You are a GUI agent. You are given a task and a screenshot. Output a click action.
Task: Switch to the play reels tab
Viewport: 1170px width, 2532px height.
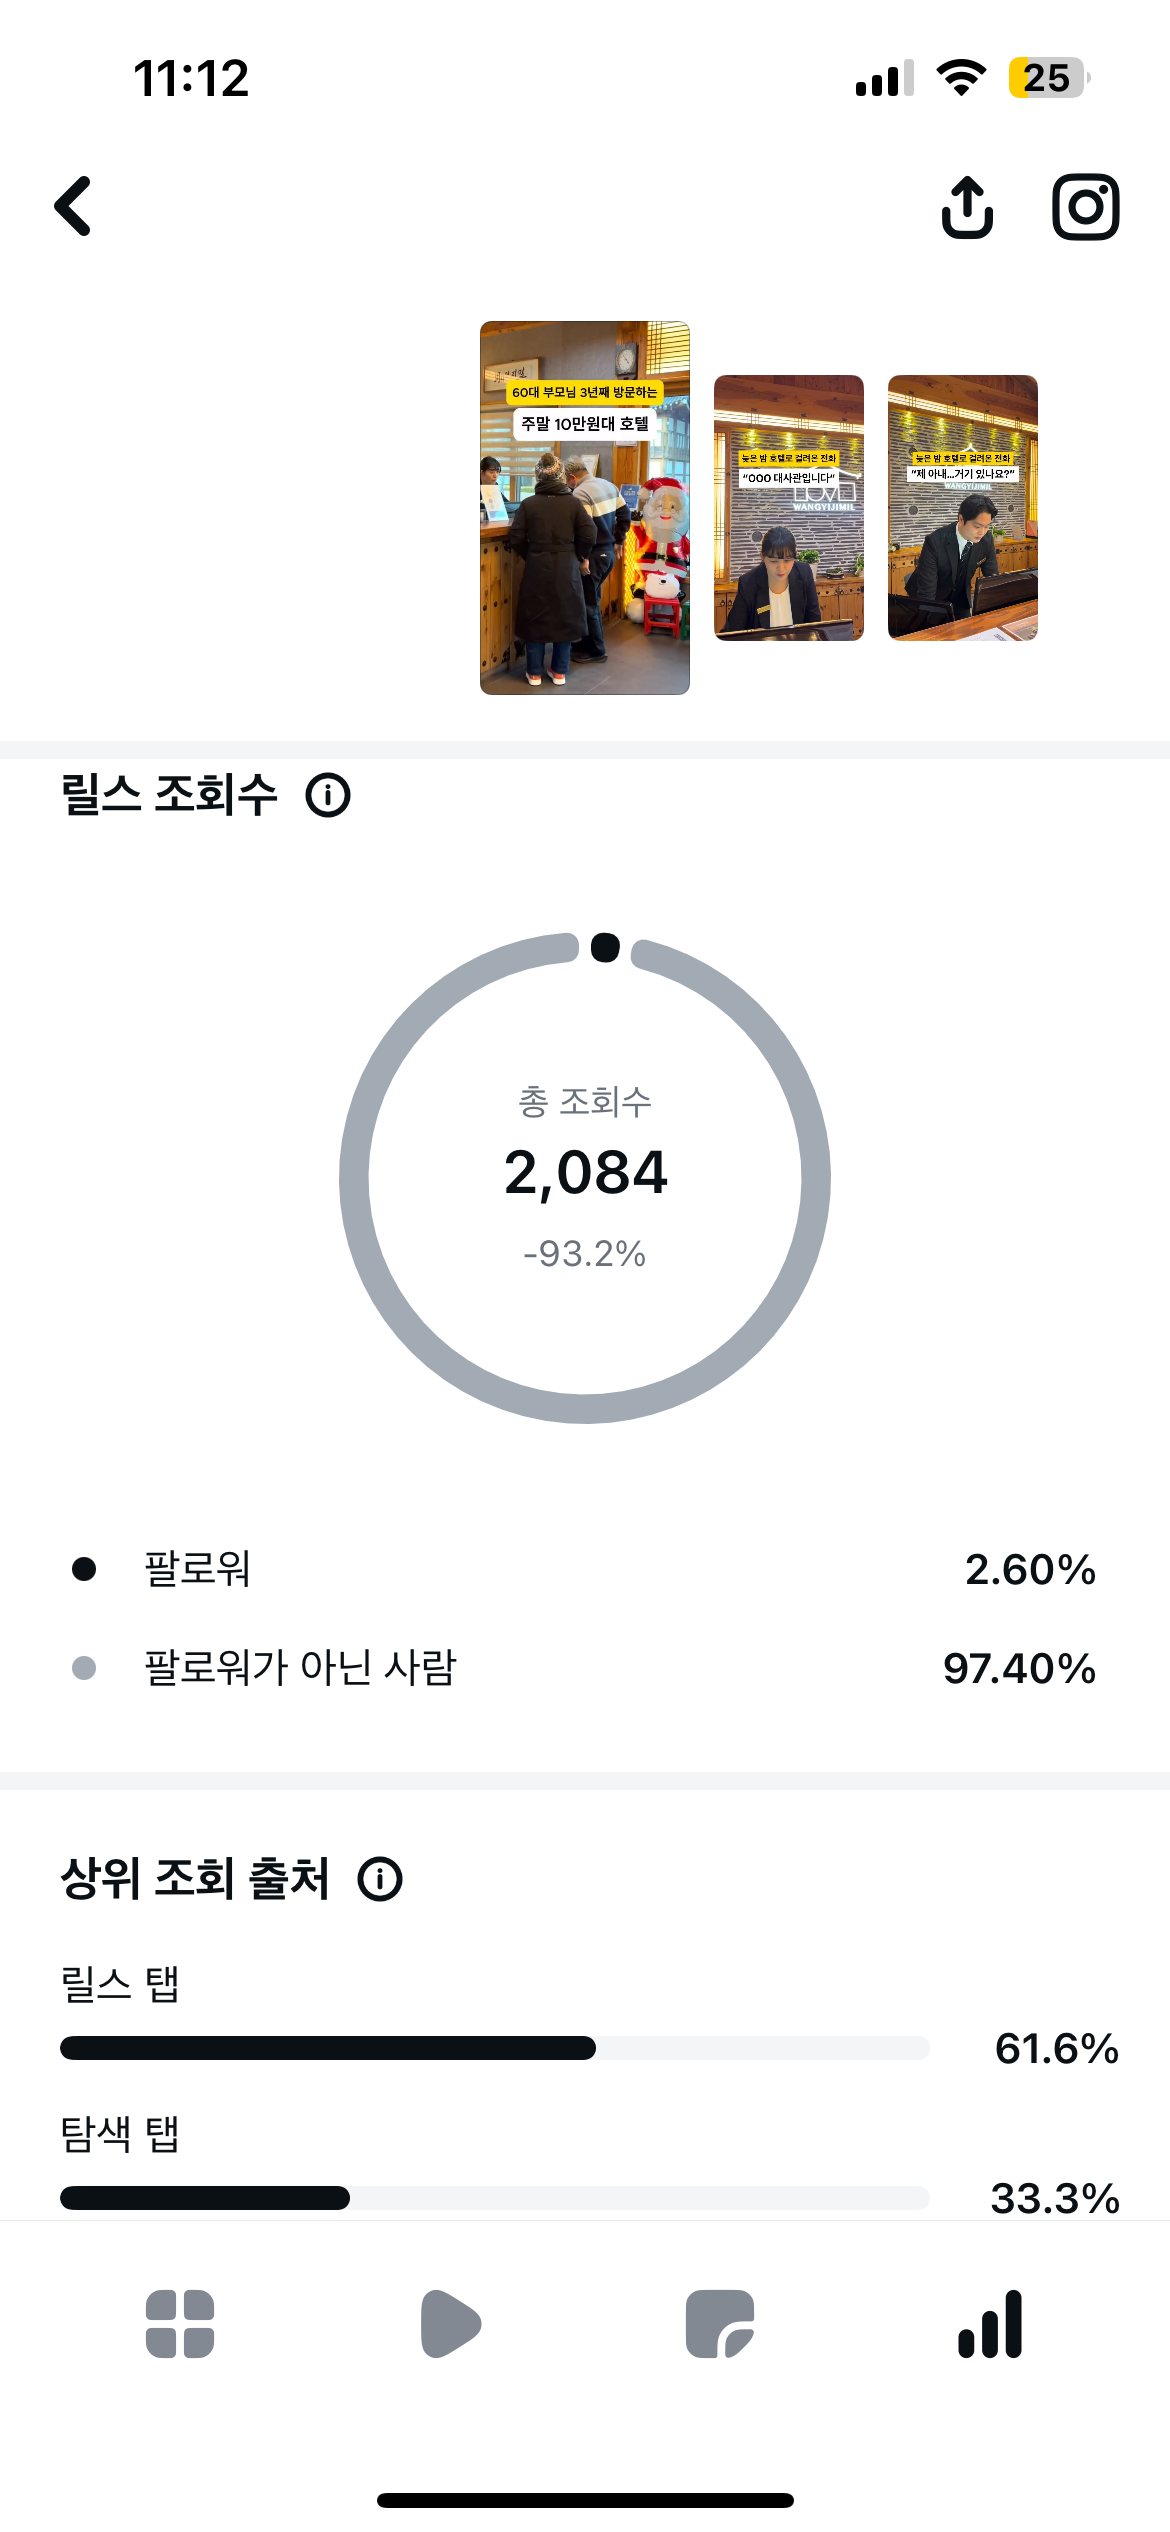click(x=450, y=2323)
